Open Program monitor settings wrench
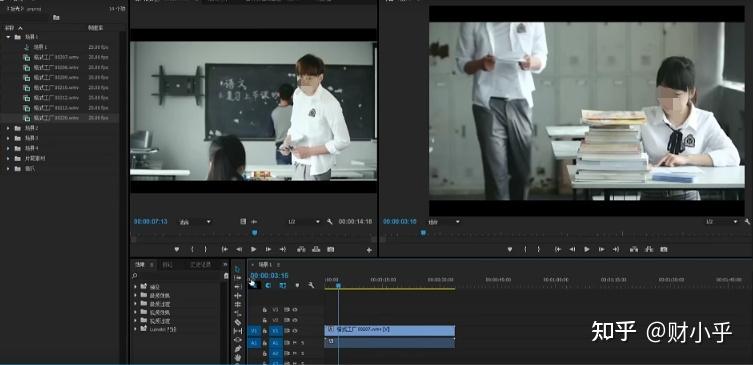 coord(747,221)
